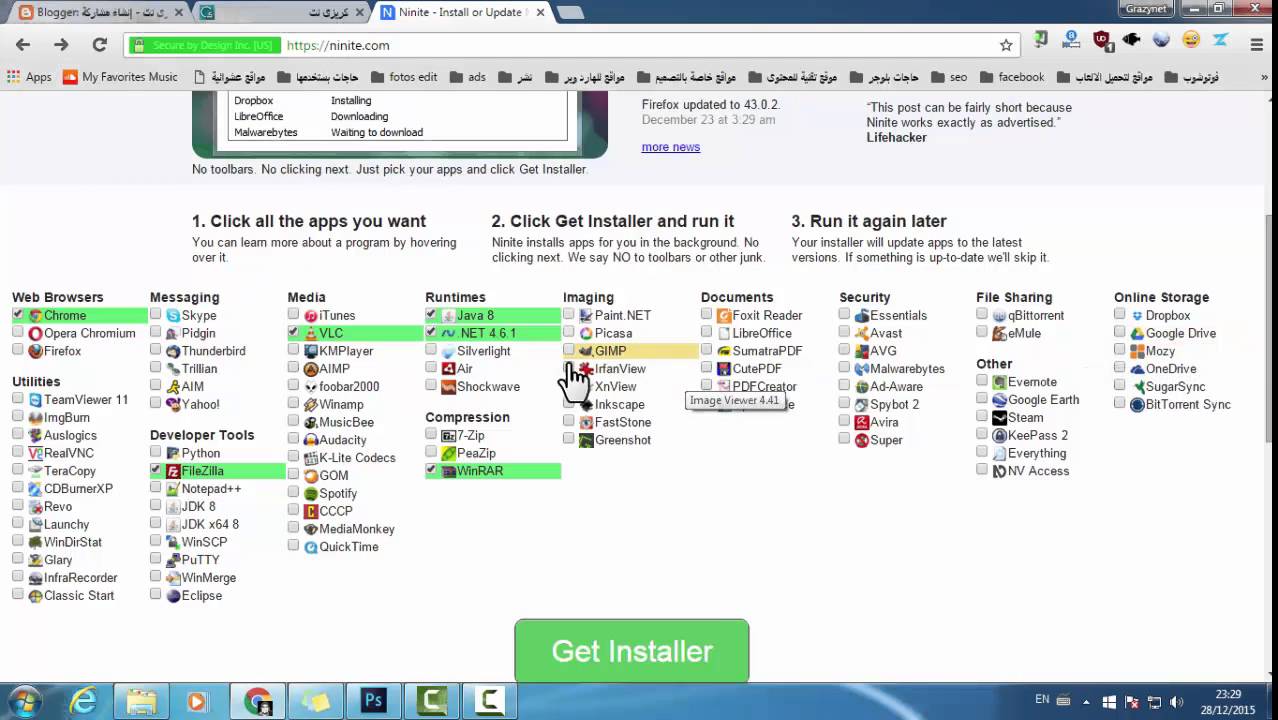Click the WinRAR icon under Compression

(x=449, y=471)
